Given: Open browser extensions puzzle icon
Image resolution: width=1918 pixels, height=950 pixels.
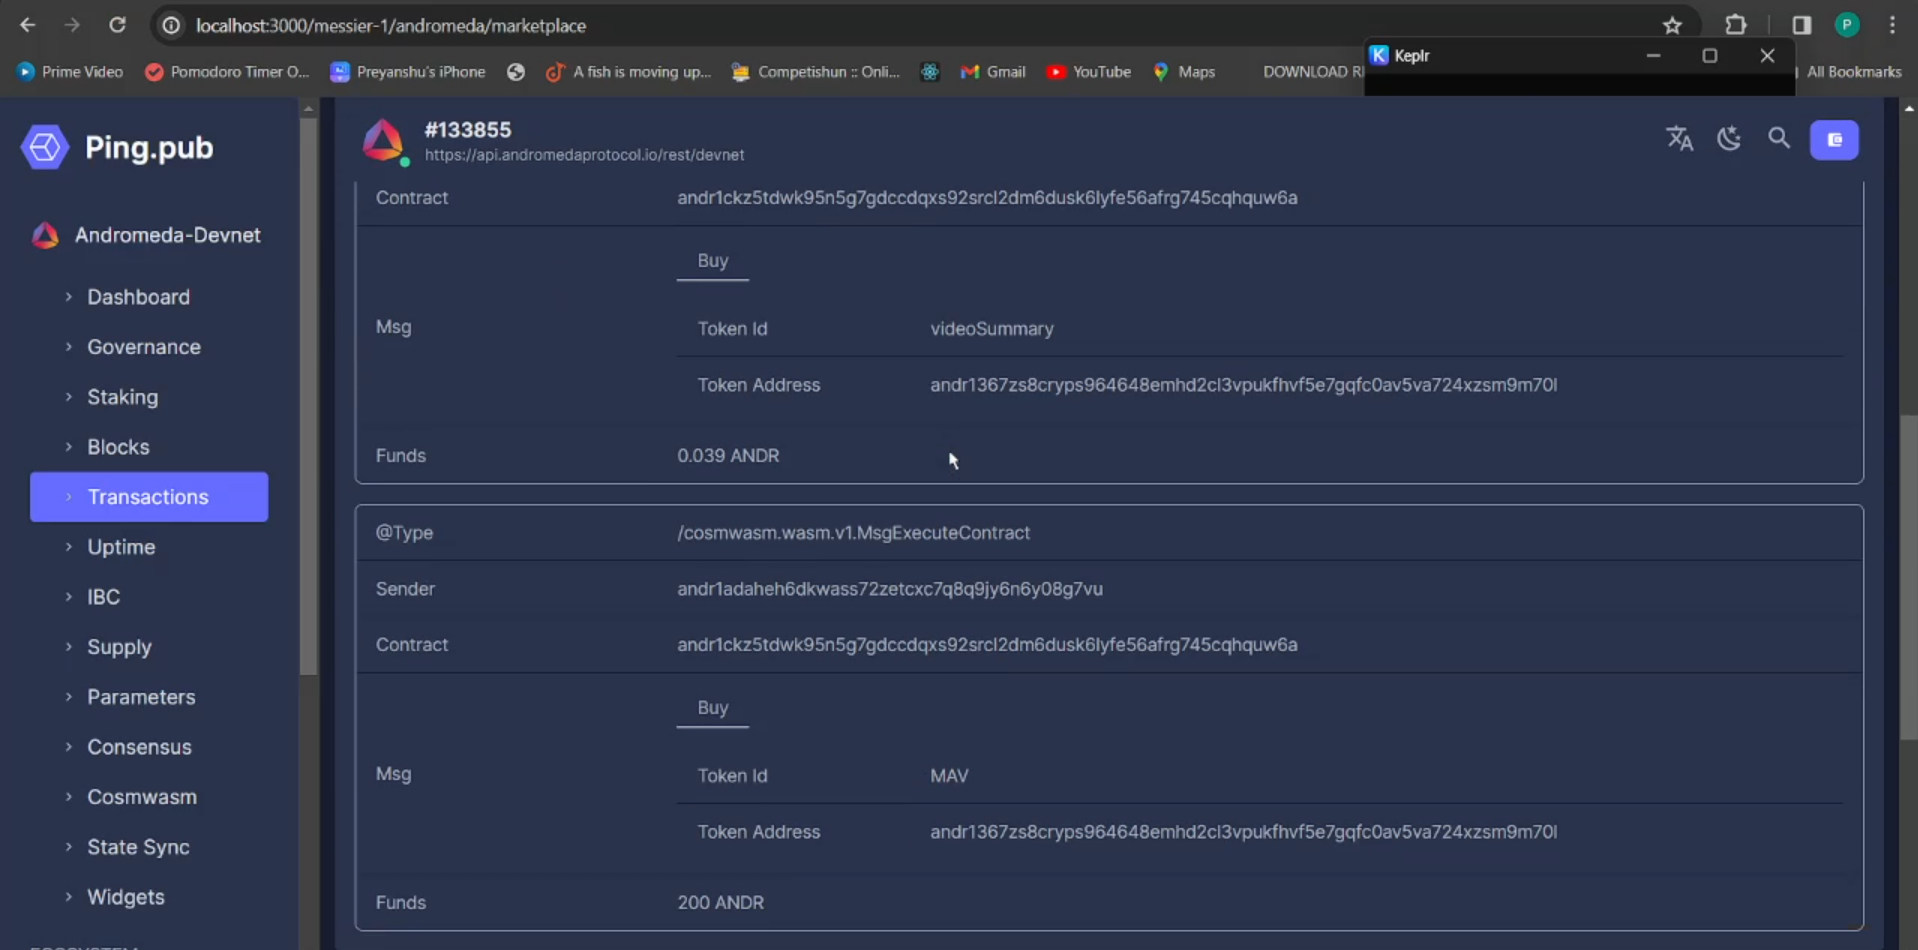Looking at the screenshot, I should [x=1736, y=25].
